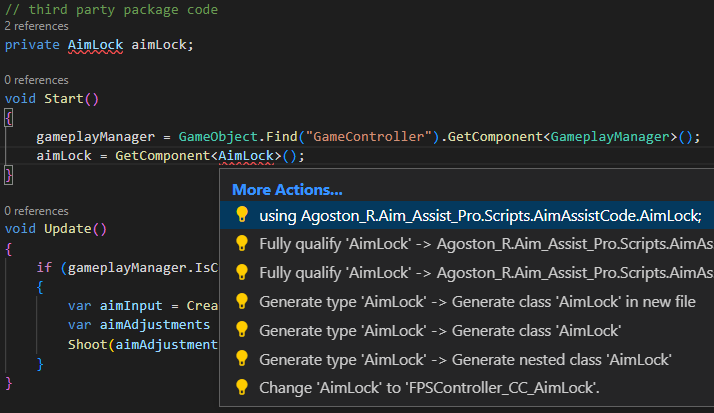Click the GameplayManager type in GetComponent

click(610, 137)
